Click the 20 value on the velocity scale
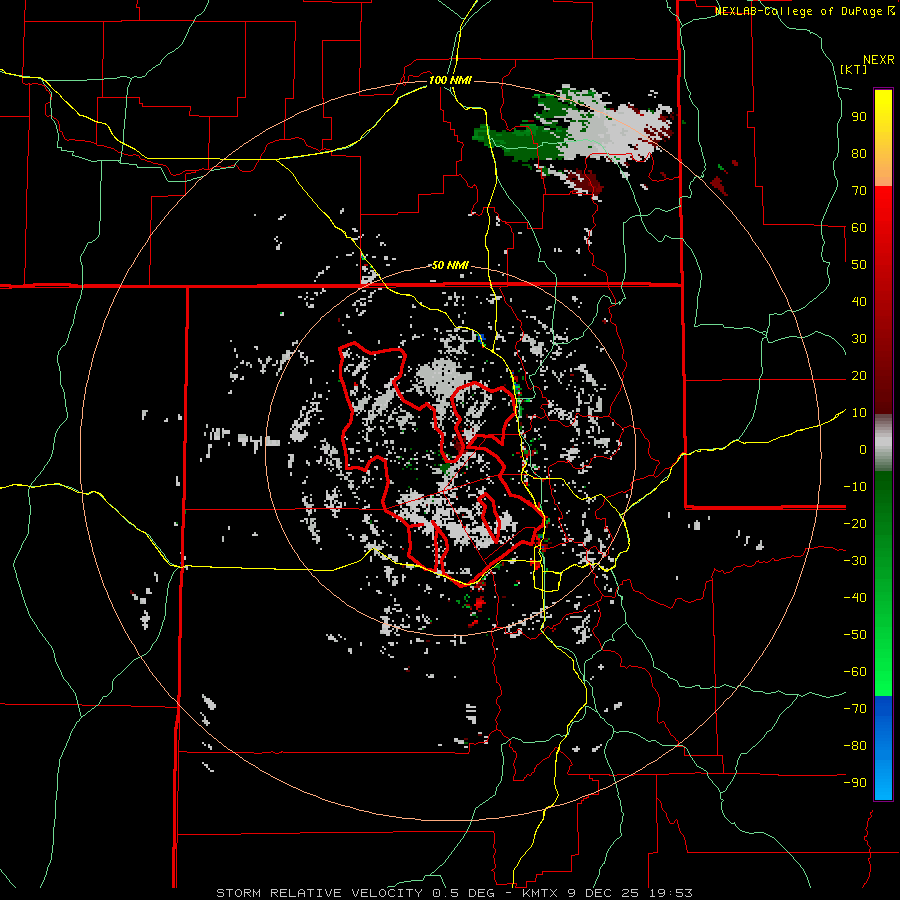900x900 pixels. (859, 375)
